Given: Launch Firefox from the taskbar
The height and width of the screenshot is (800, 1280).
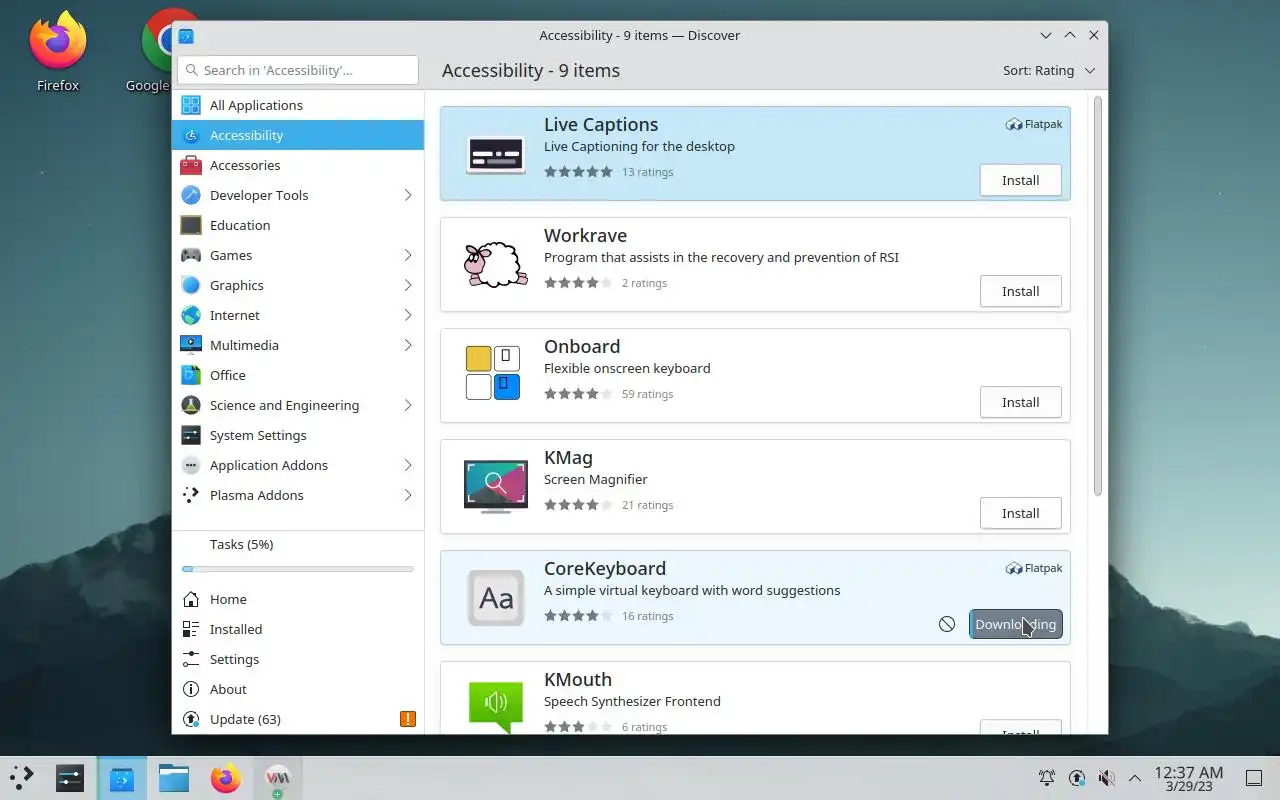Looking at the screenshot, I should [226, 778].
